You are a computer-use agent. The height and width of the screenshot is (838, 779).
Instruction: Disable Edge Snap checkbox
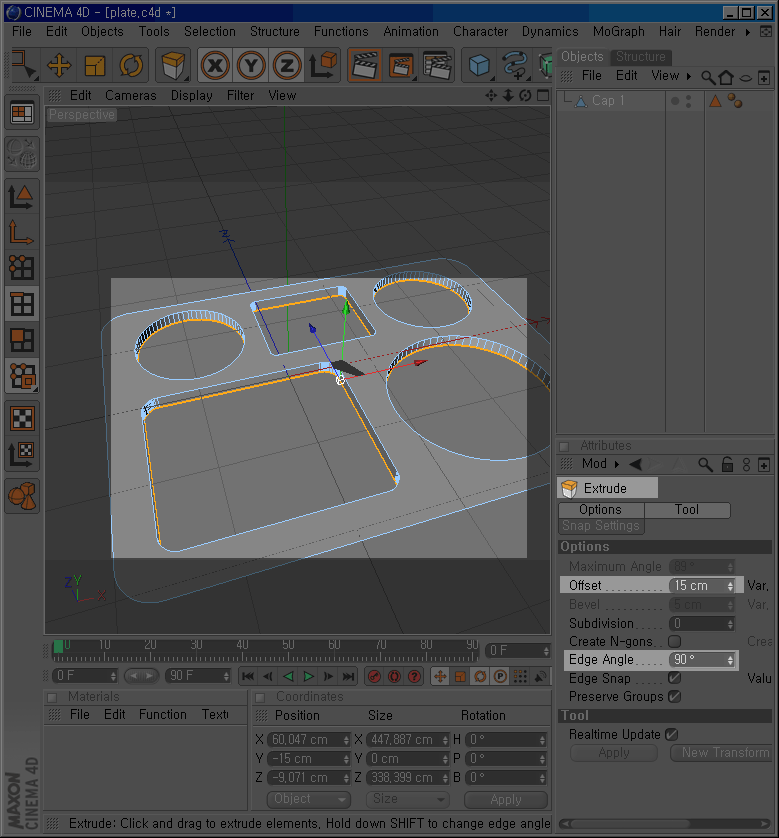click(674, 678)
